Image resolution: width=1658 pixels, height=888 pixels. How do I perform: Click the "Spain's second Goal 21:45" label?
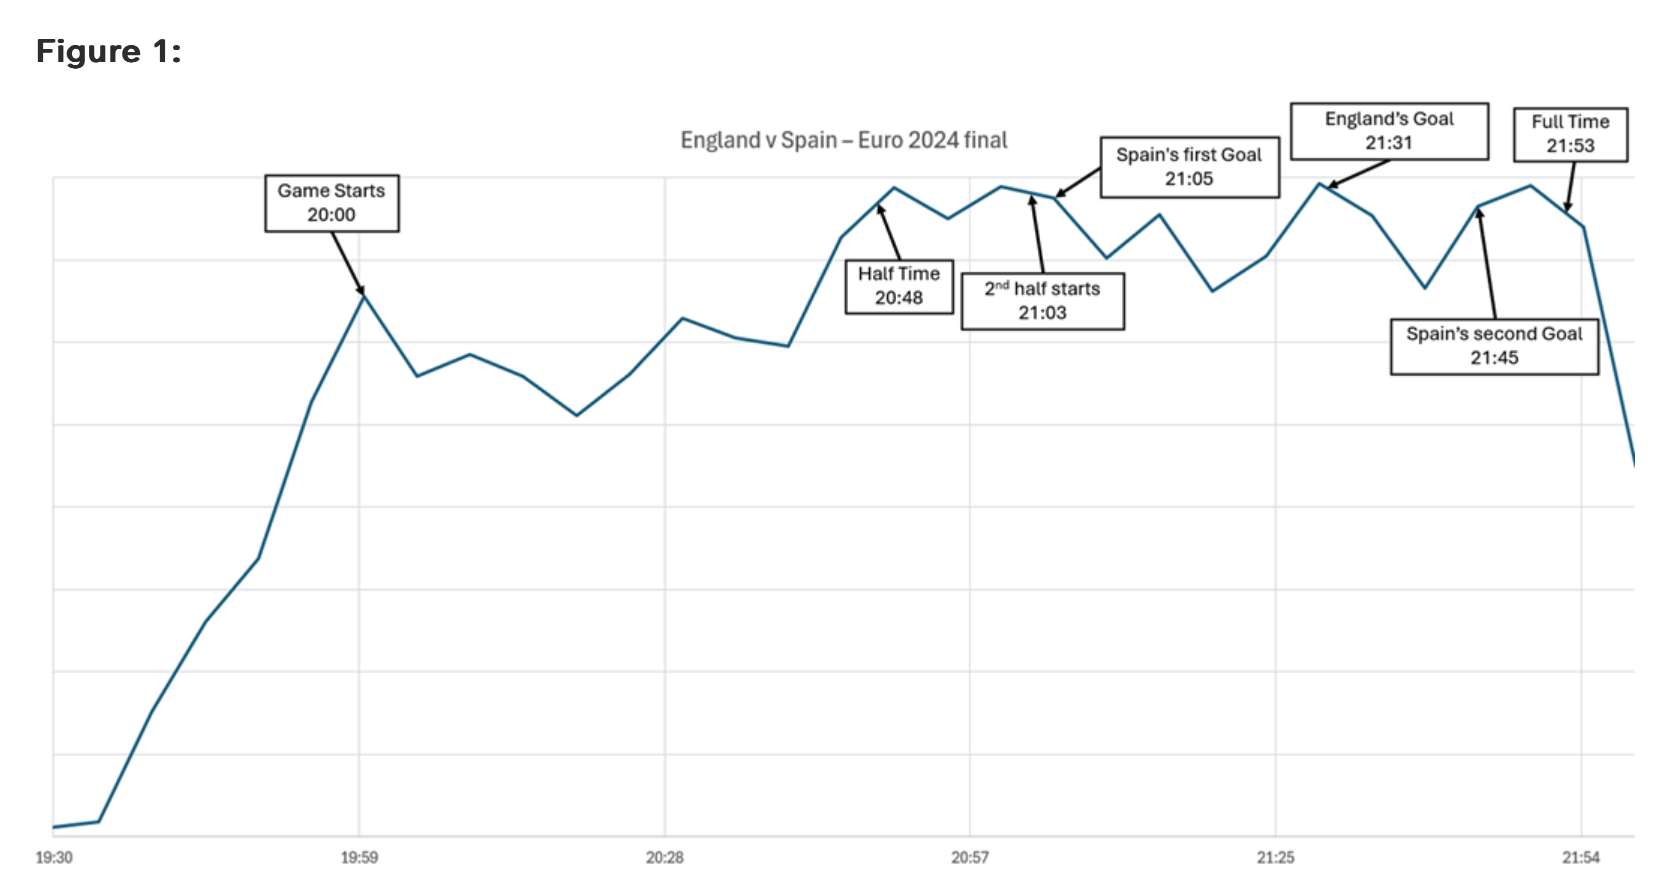[1493, 346]
